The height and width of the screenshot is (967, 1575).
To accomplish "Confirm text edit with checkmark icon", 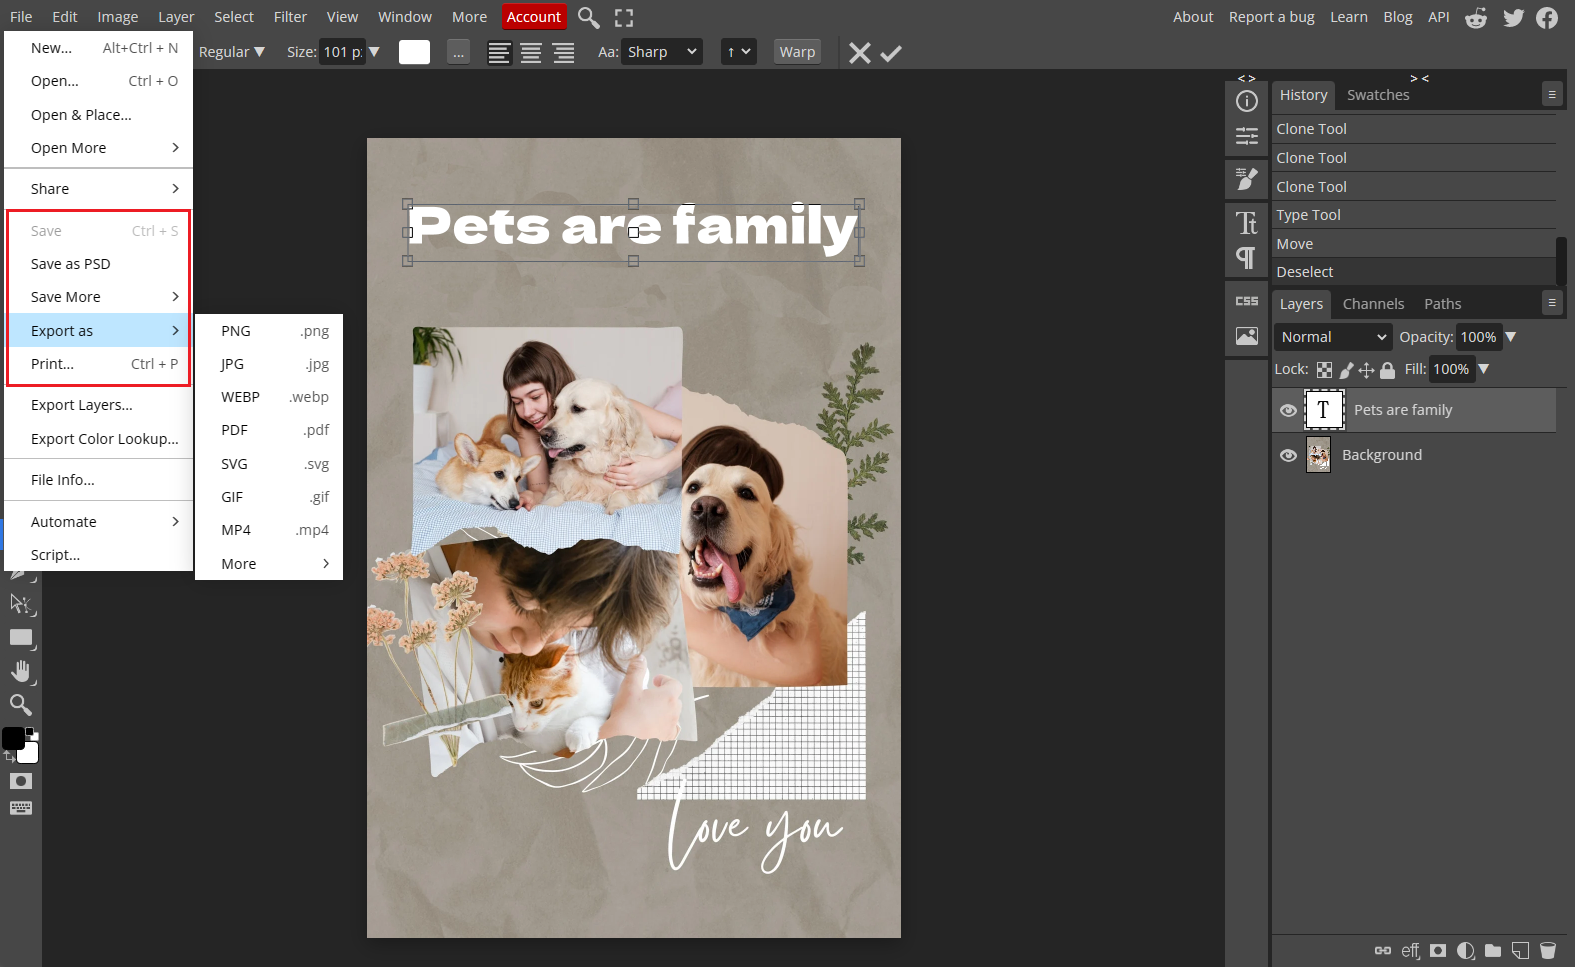I will tap(891, 53).
